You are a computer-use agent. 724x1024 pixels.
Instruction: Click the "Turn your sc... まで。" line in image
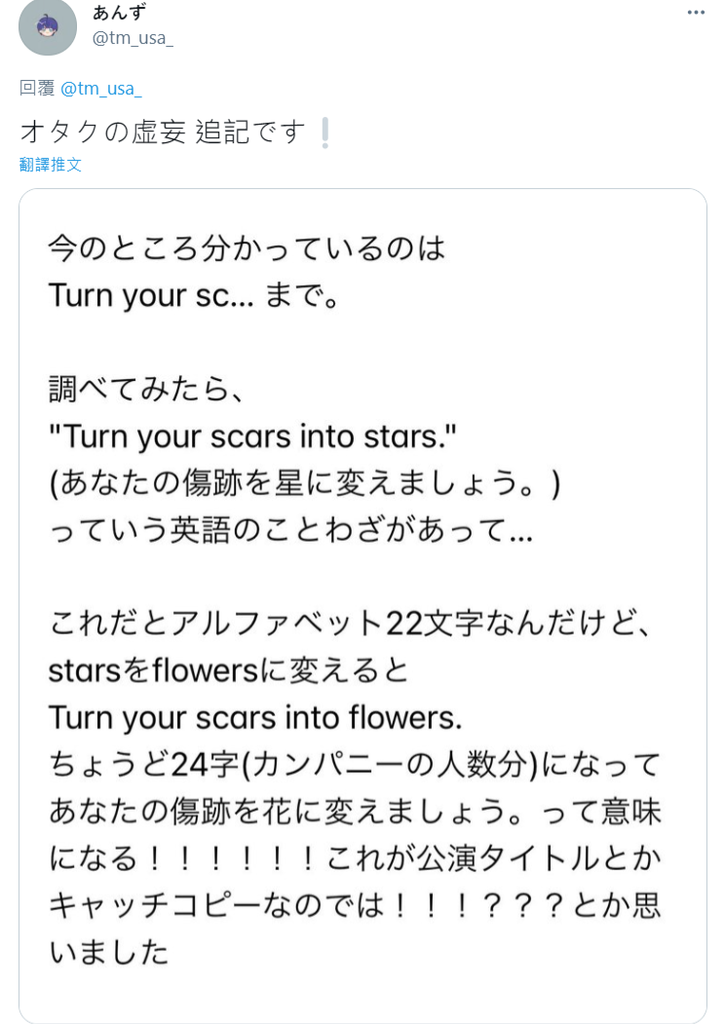(x=193, y=296)
